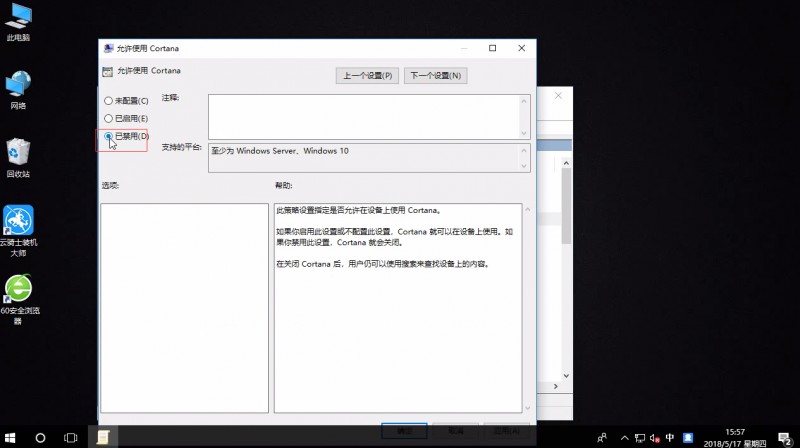Open the muted volume tray icon
This screenshot has height=448, width=800.
click(x=655, y=438)
